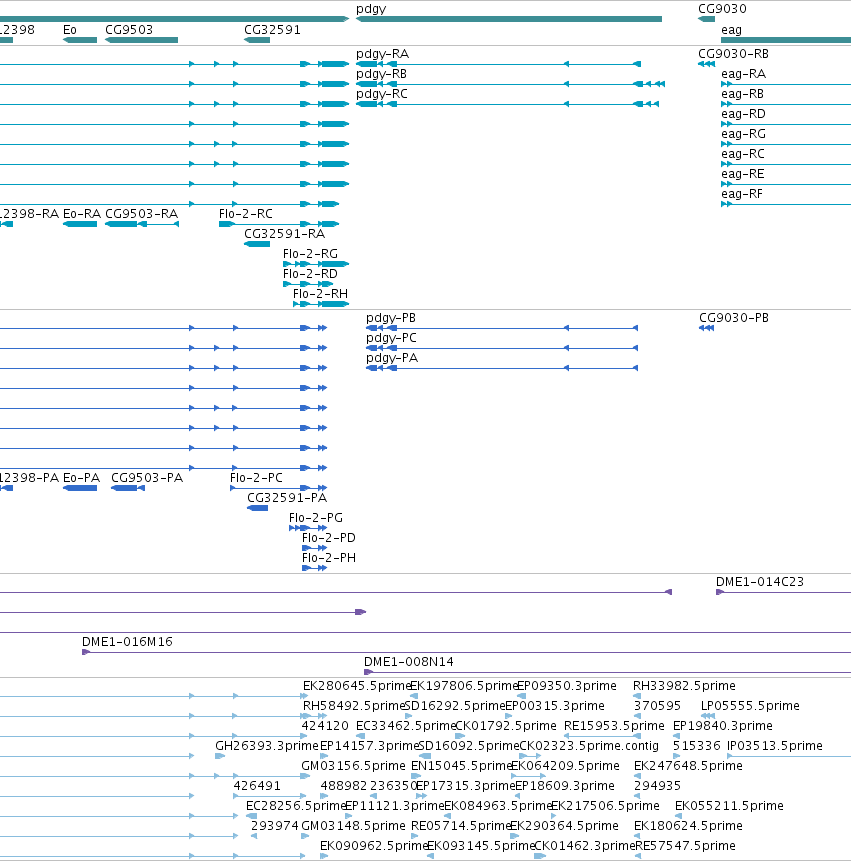Click the pdgy-PB protein label
The image size is (851, 861).
click(x=391, y=318)
